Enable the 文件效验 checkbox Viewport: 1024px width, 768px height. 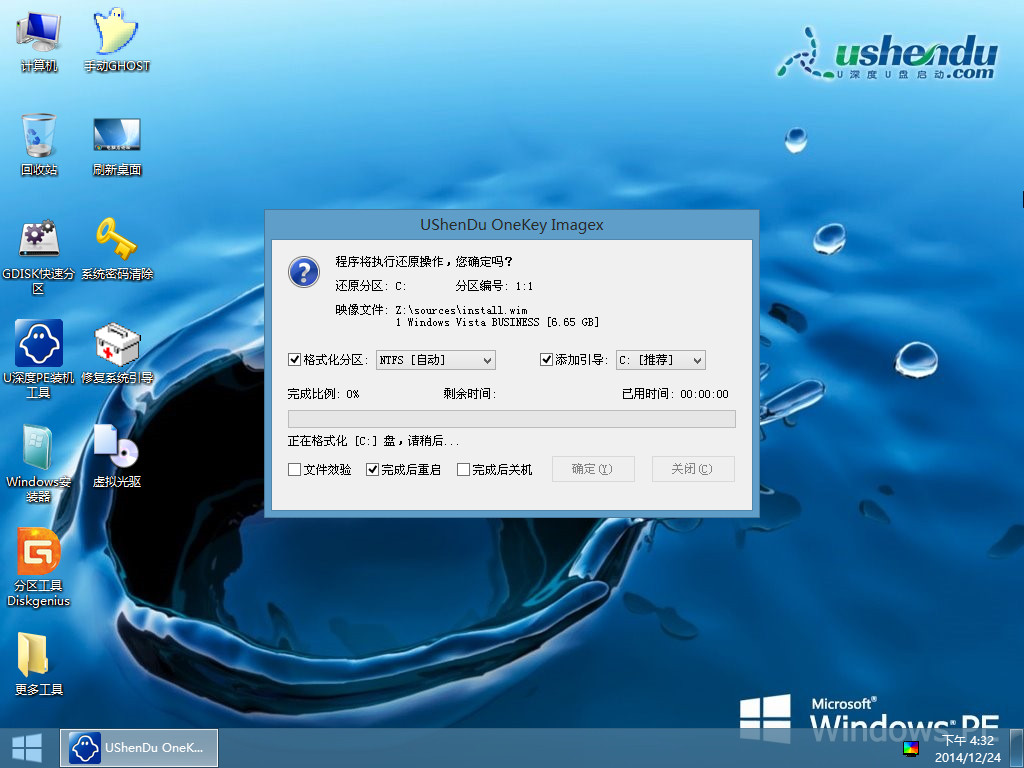[x=294, y=468]
